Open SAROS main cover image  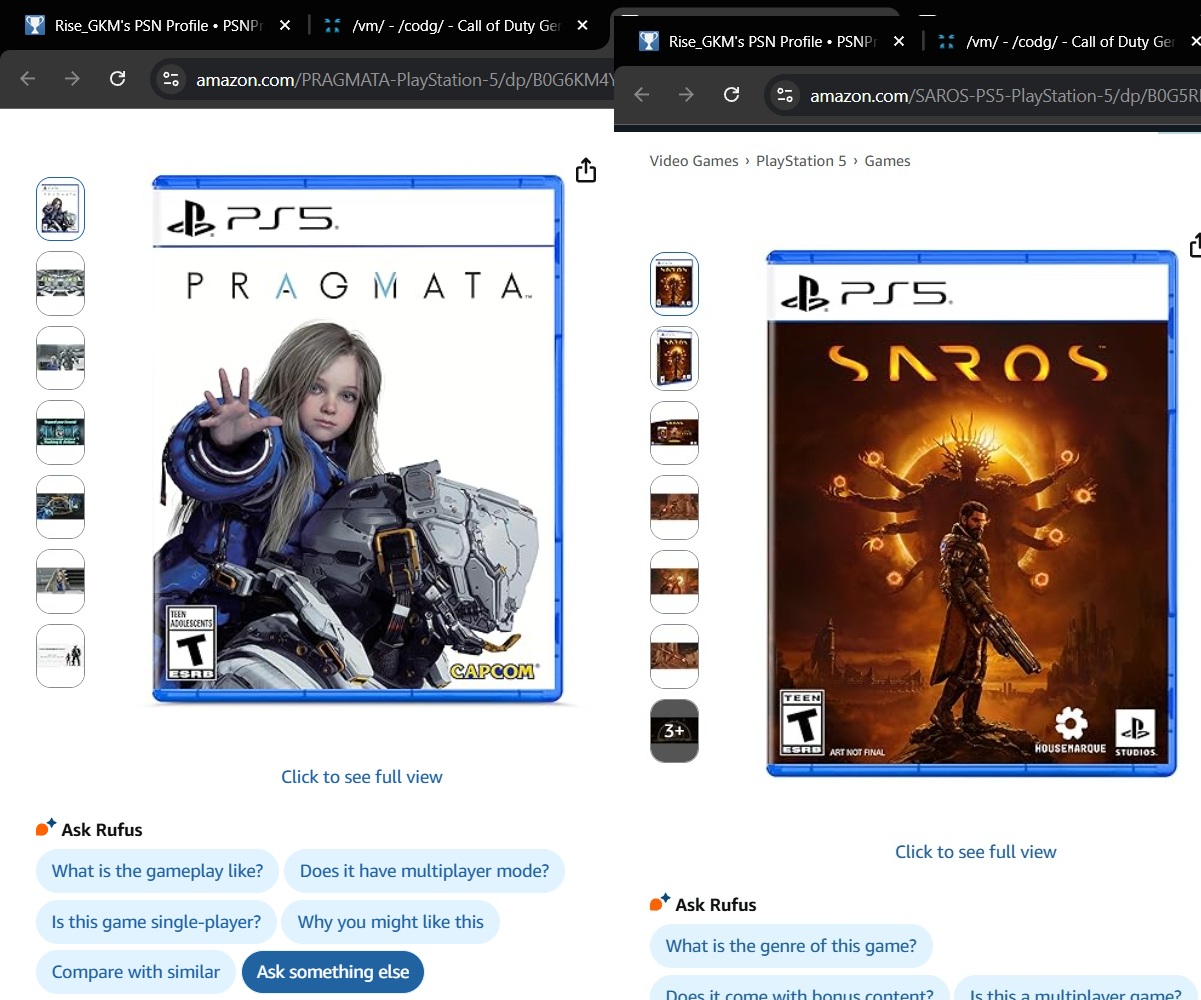pyautogui.click(x=972, y=514)
